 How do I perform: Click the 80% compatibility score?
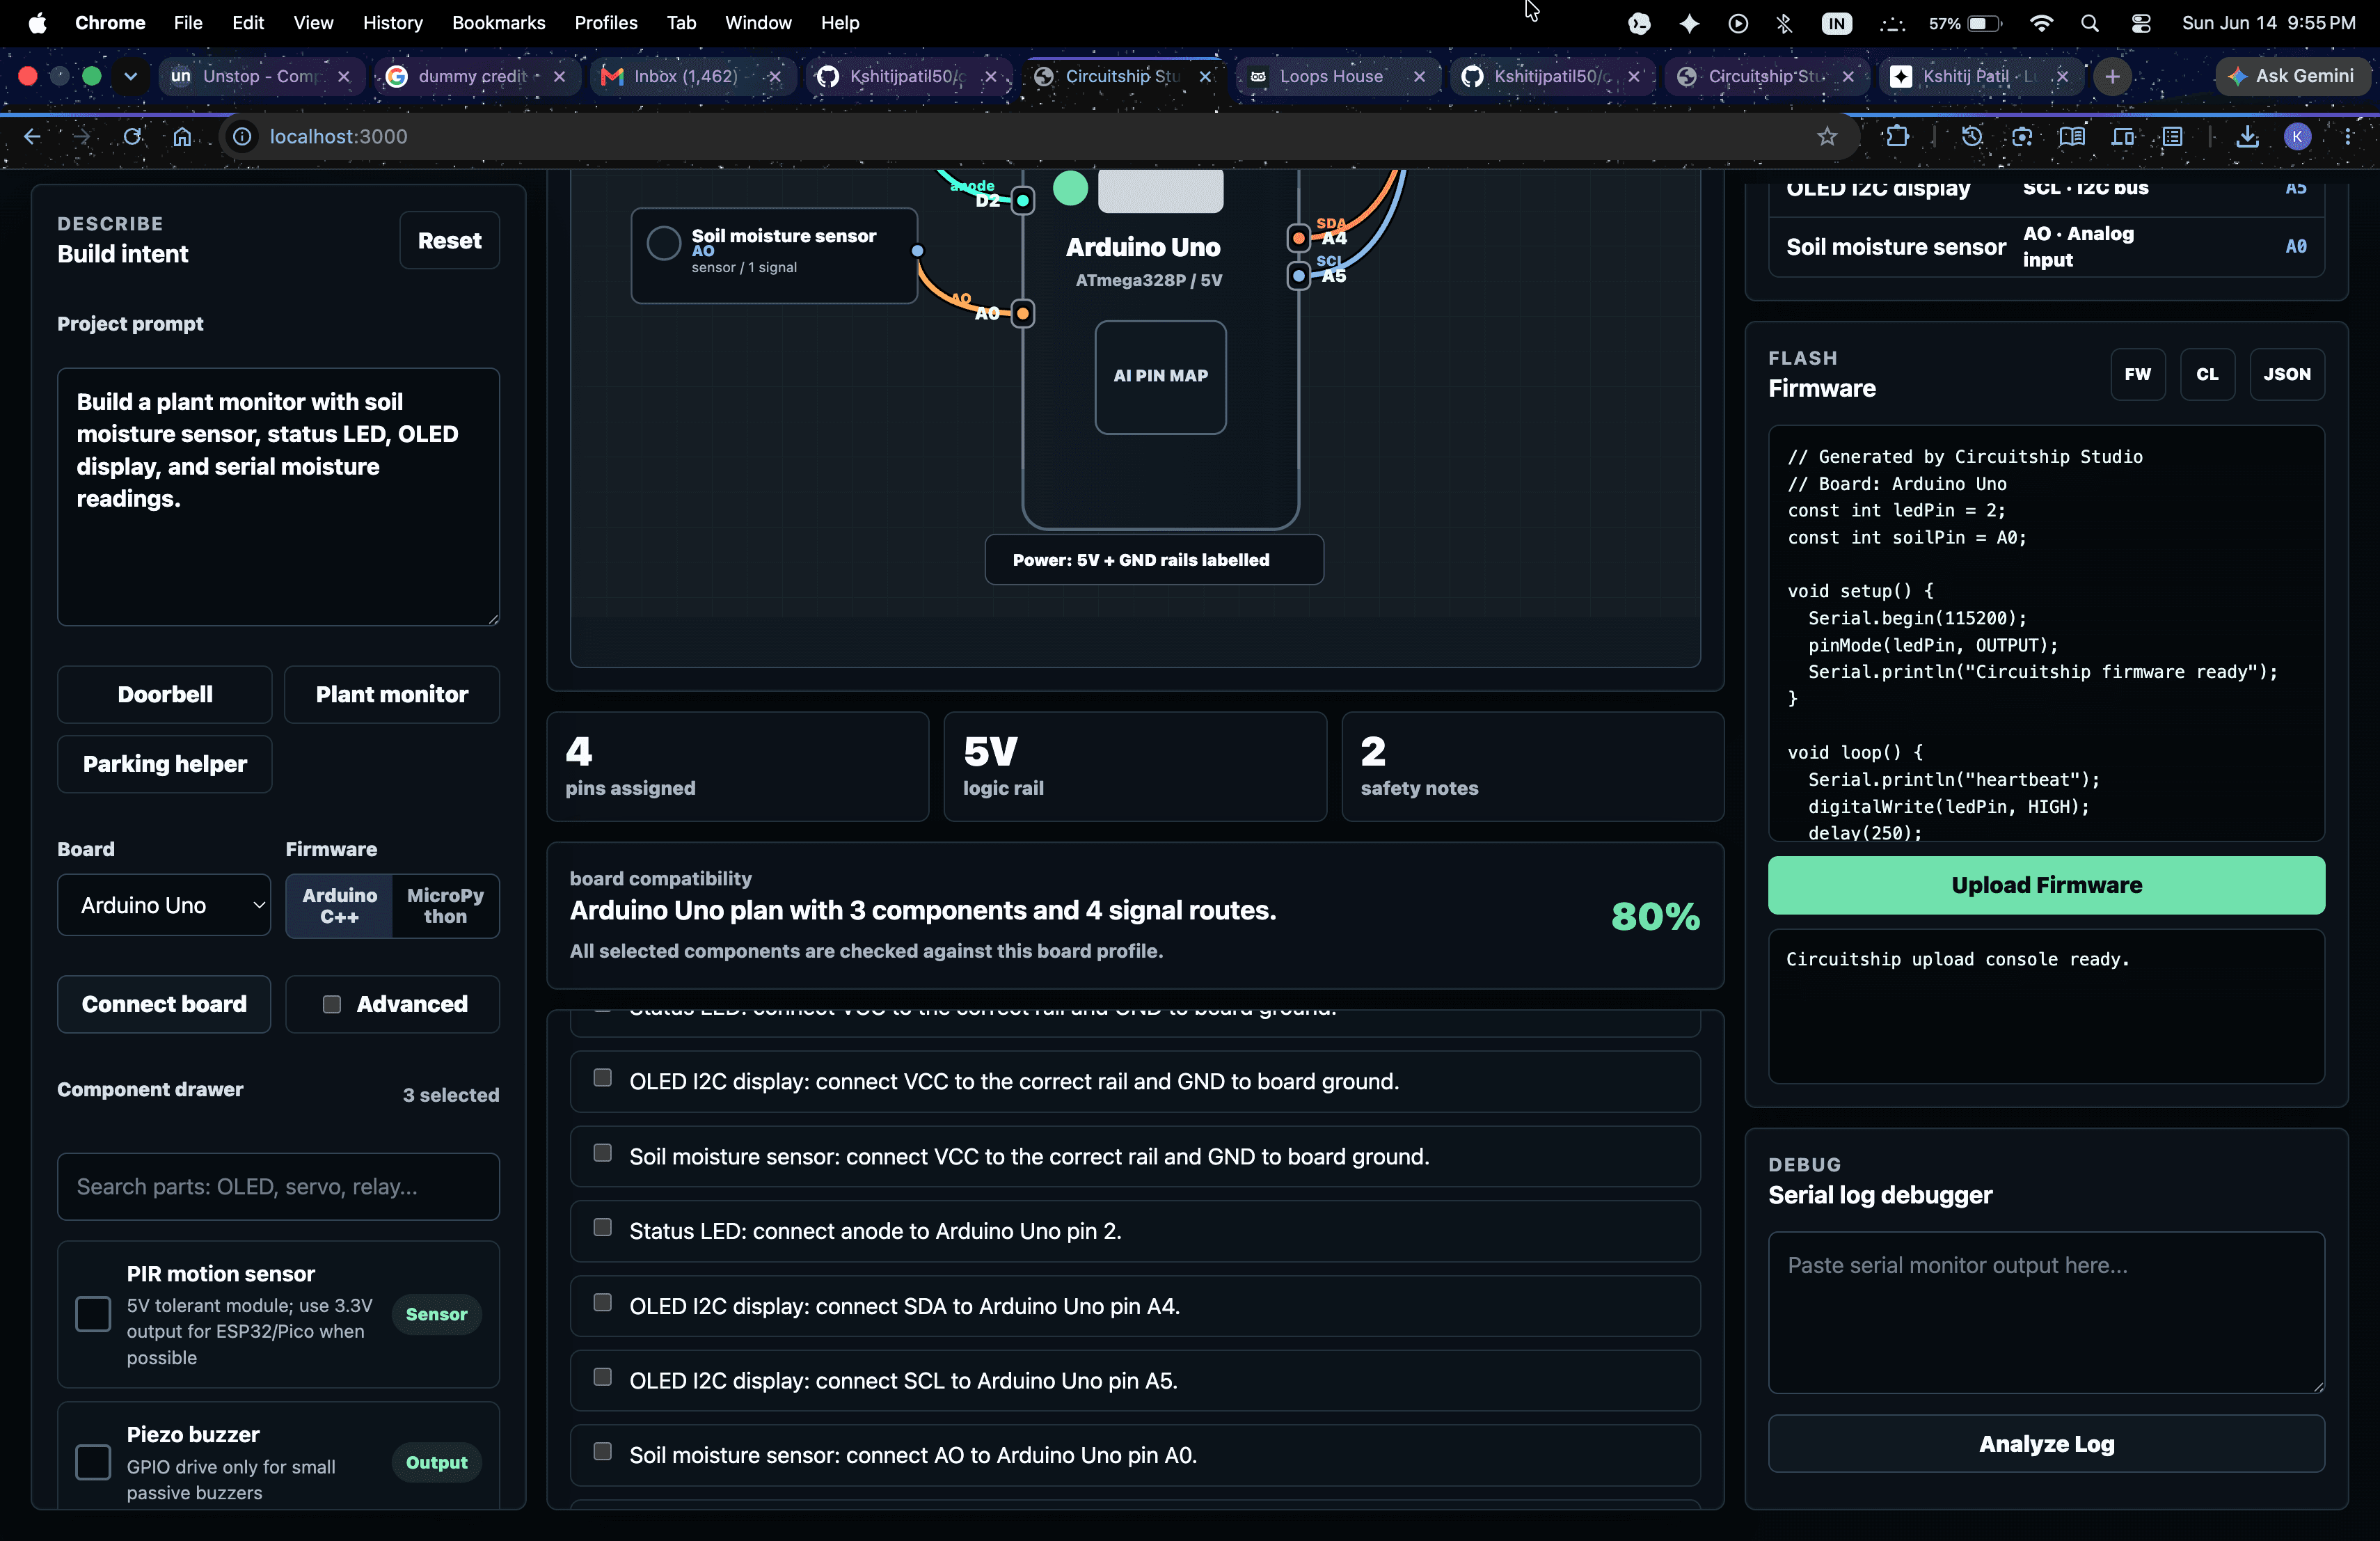(x=1655, y=916)
